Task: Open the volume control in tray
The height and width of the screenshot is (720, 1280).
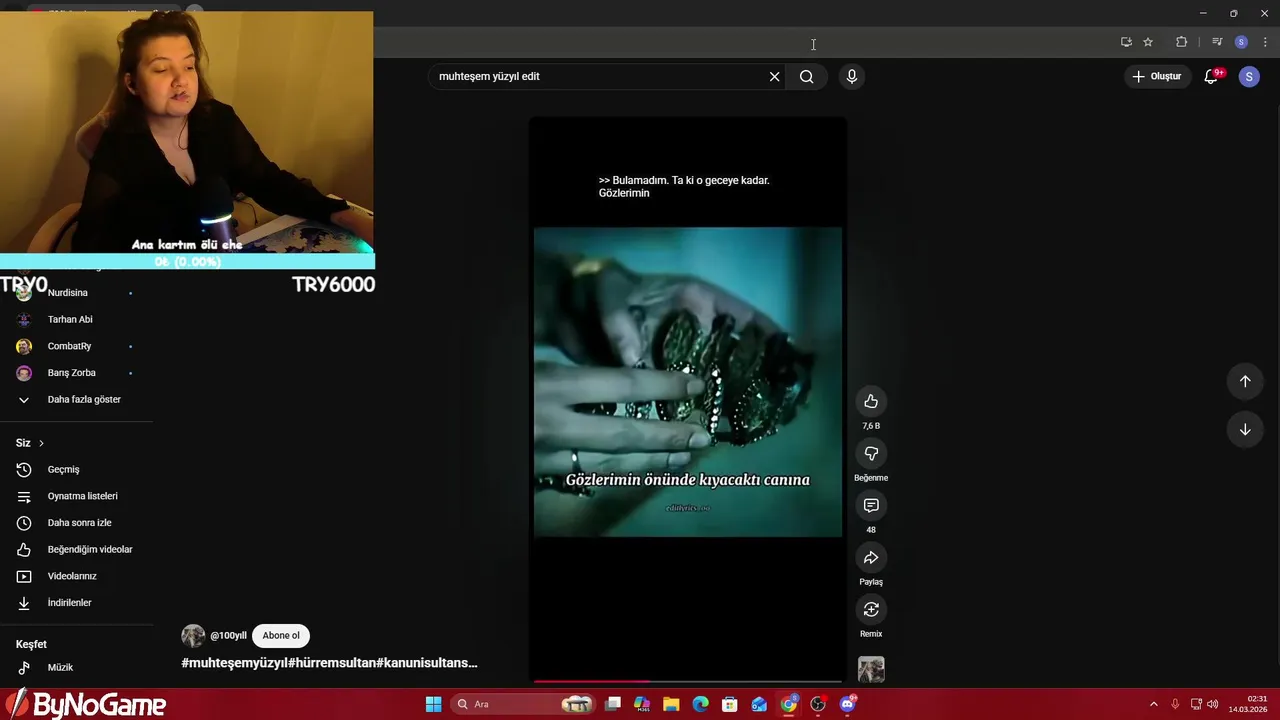Action: (1212, 704)
